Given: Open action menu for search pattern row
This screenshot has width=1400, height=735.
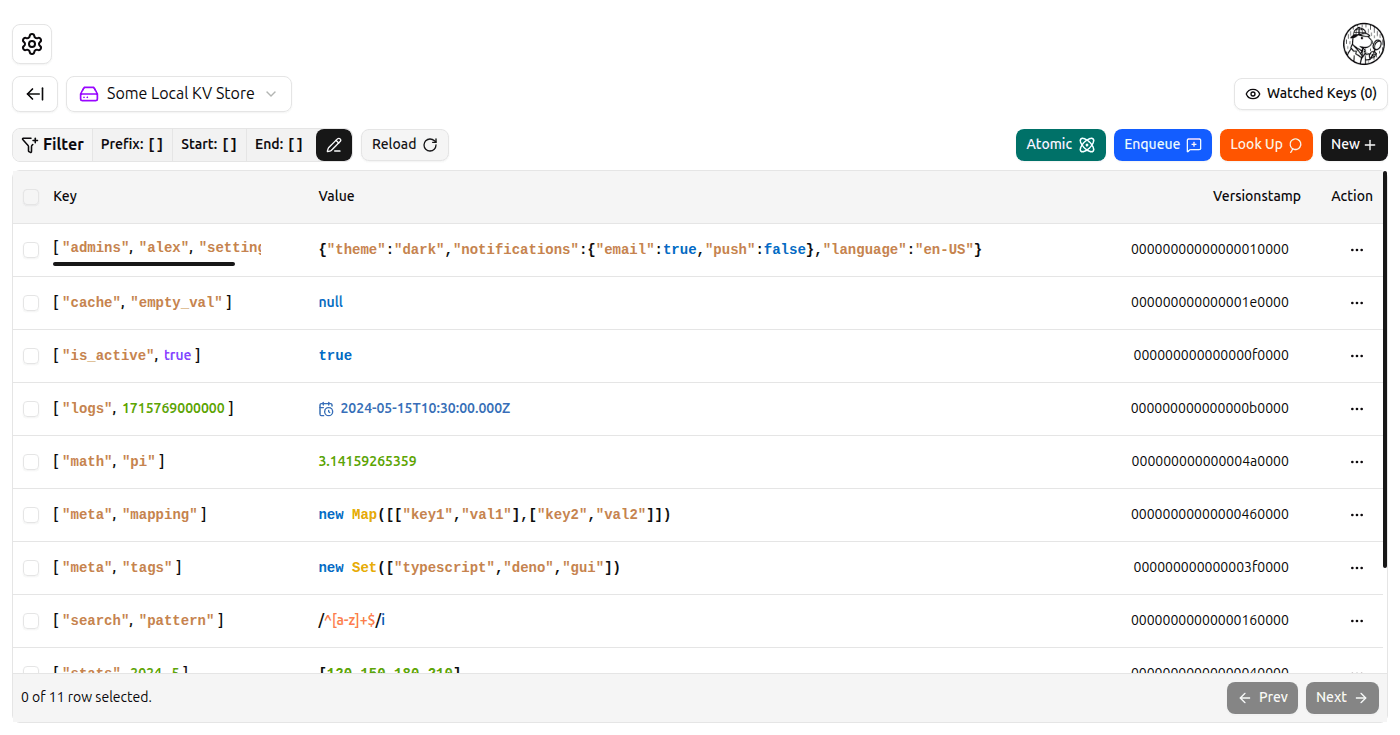Looking at the screenshot, I should tap(1357, 621).
